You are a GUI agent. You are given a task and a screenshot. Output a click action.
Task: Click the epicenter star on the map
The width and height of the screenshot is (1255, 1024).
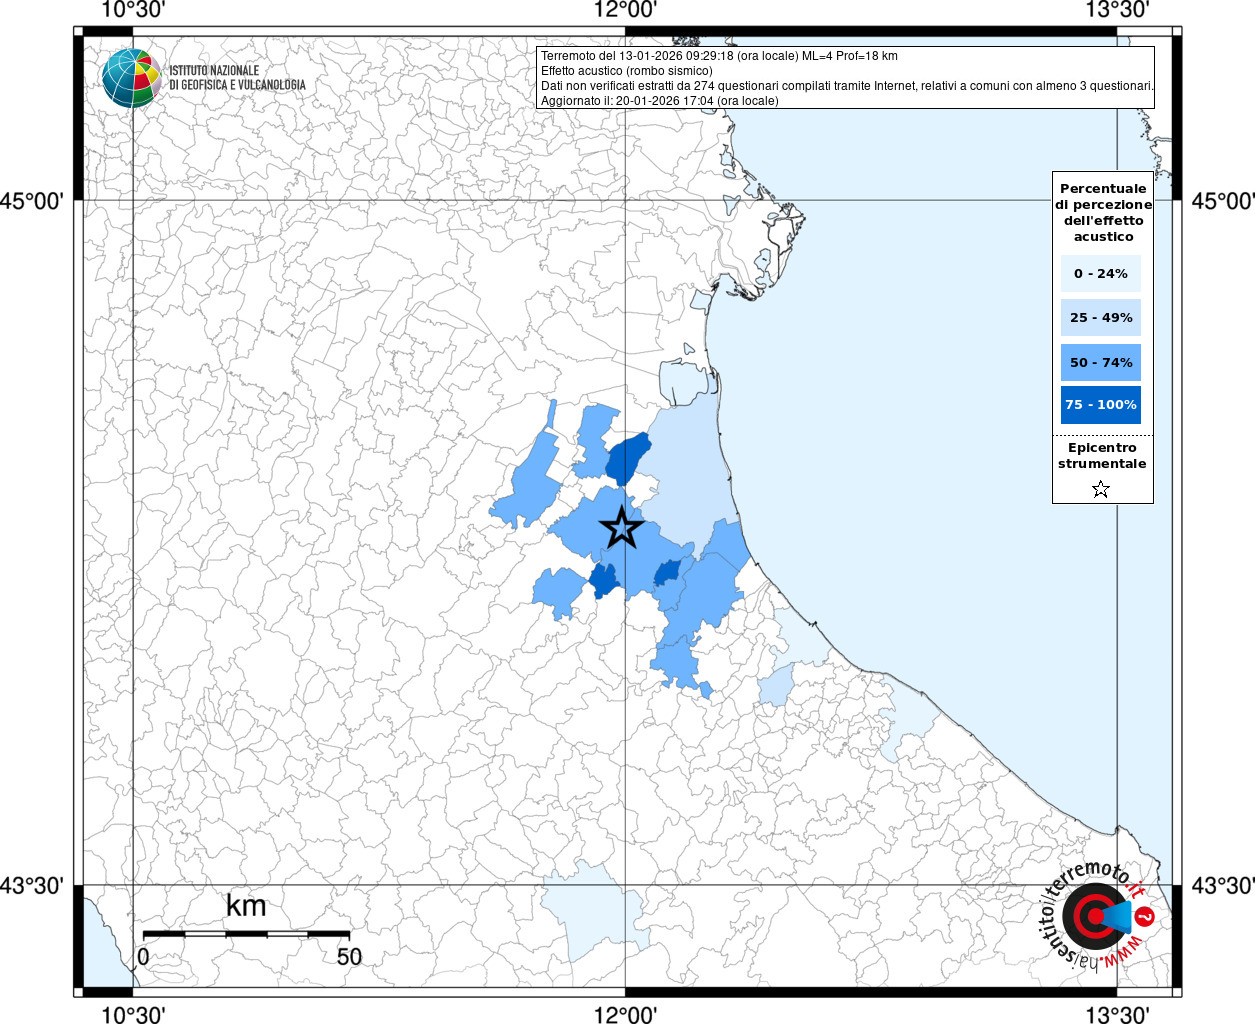622,527
